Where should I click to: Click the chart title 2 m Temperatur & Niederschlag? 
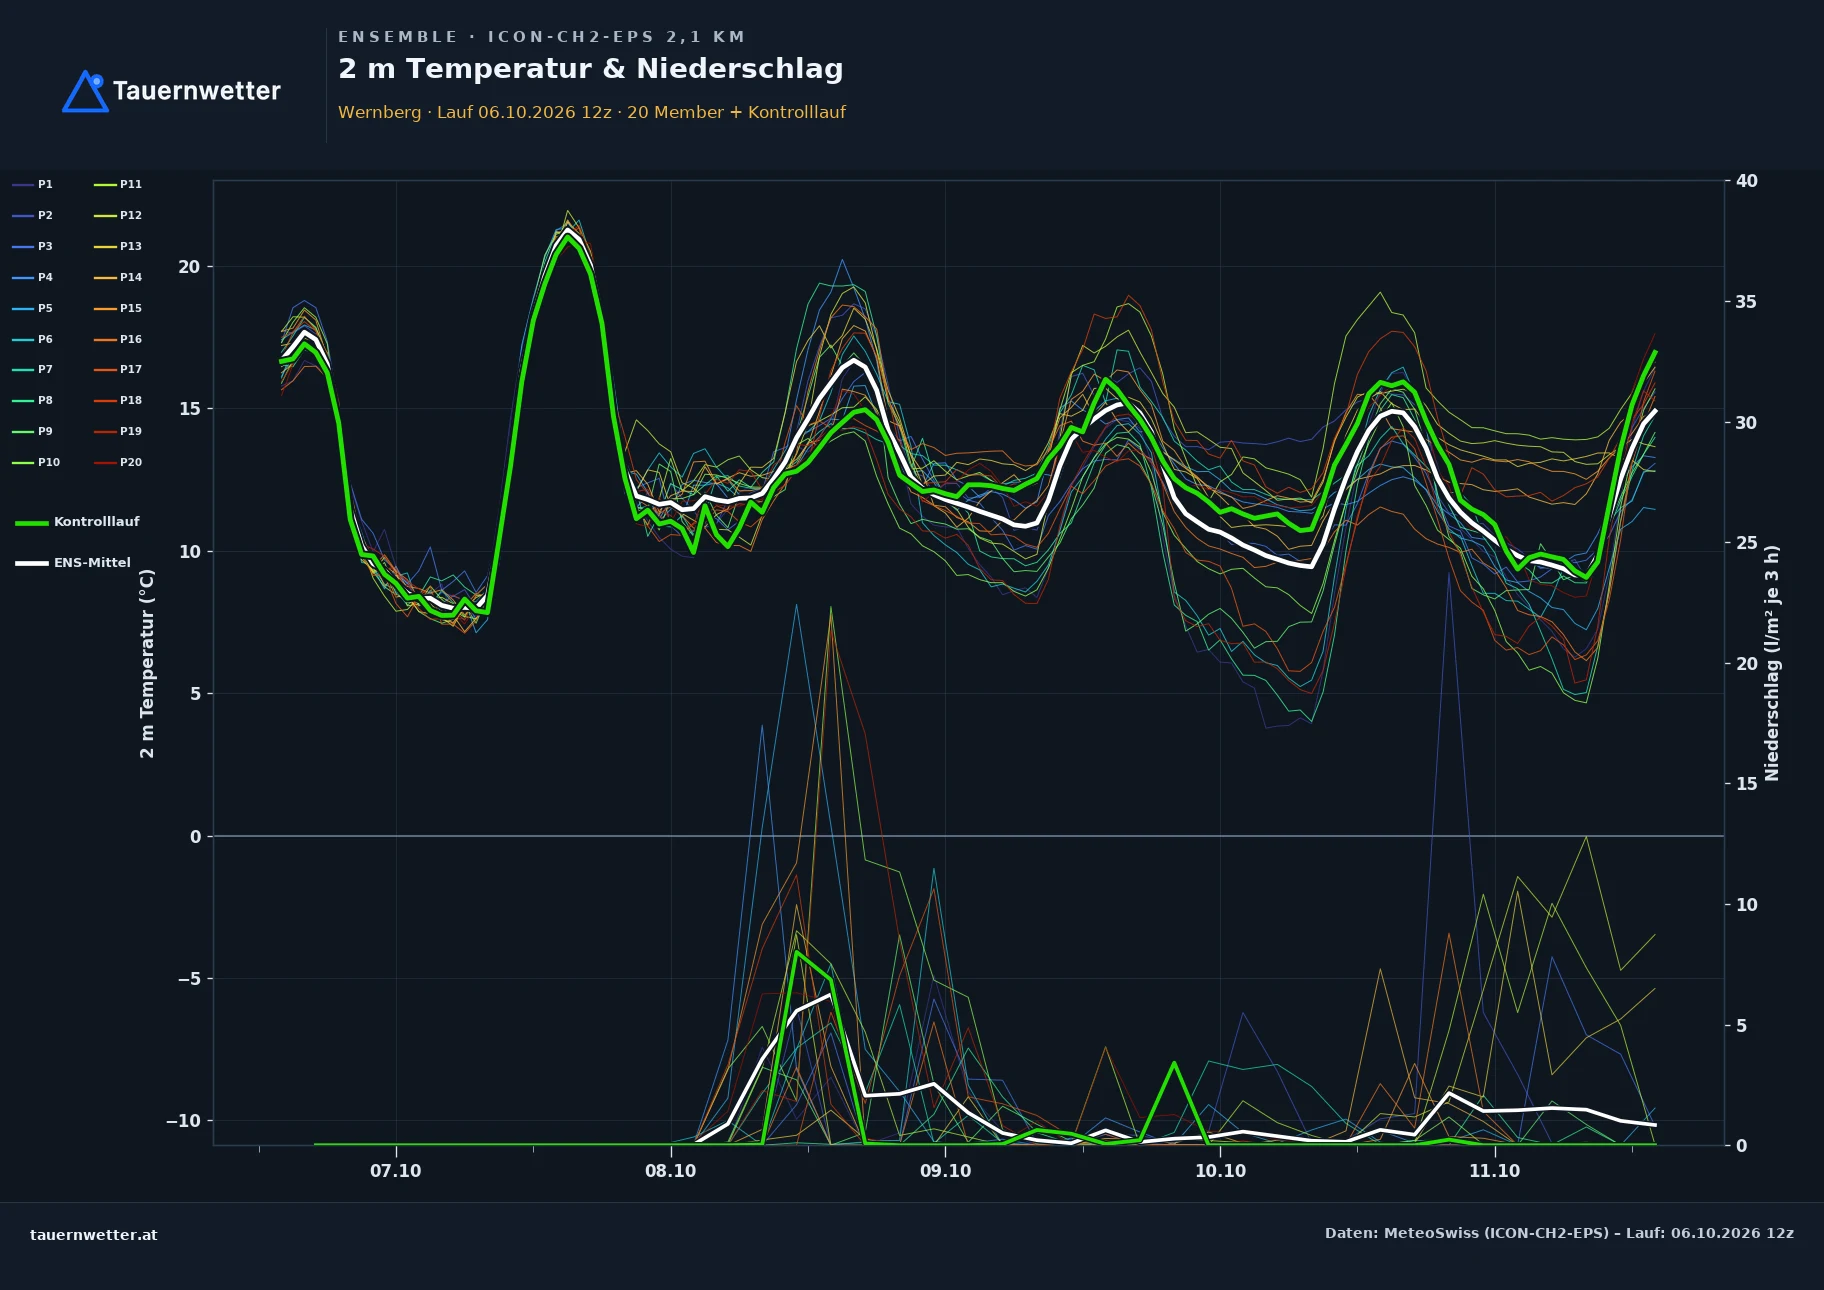590,69
